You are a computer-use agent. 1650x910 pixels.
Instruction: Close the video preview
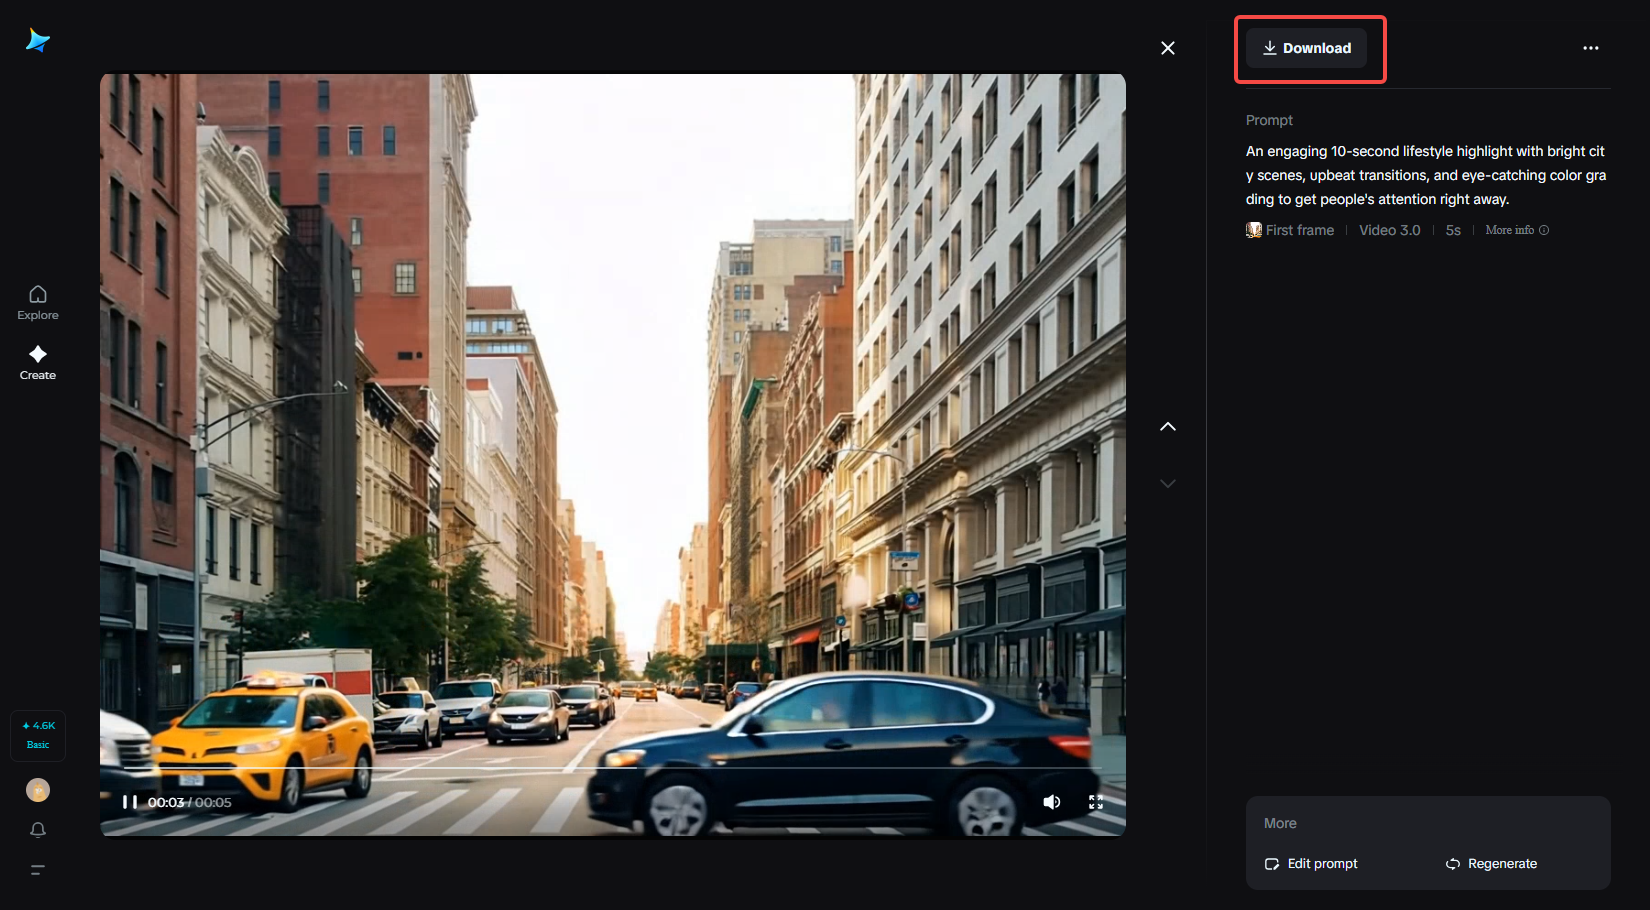tap(1168, 48)
